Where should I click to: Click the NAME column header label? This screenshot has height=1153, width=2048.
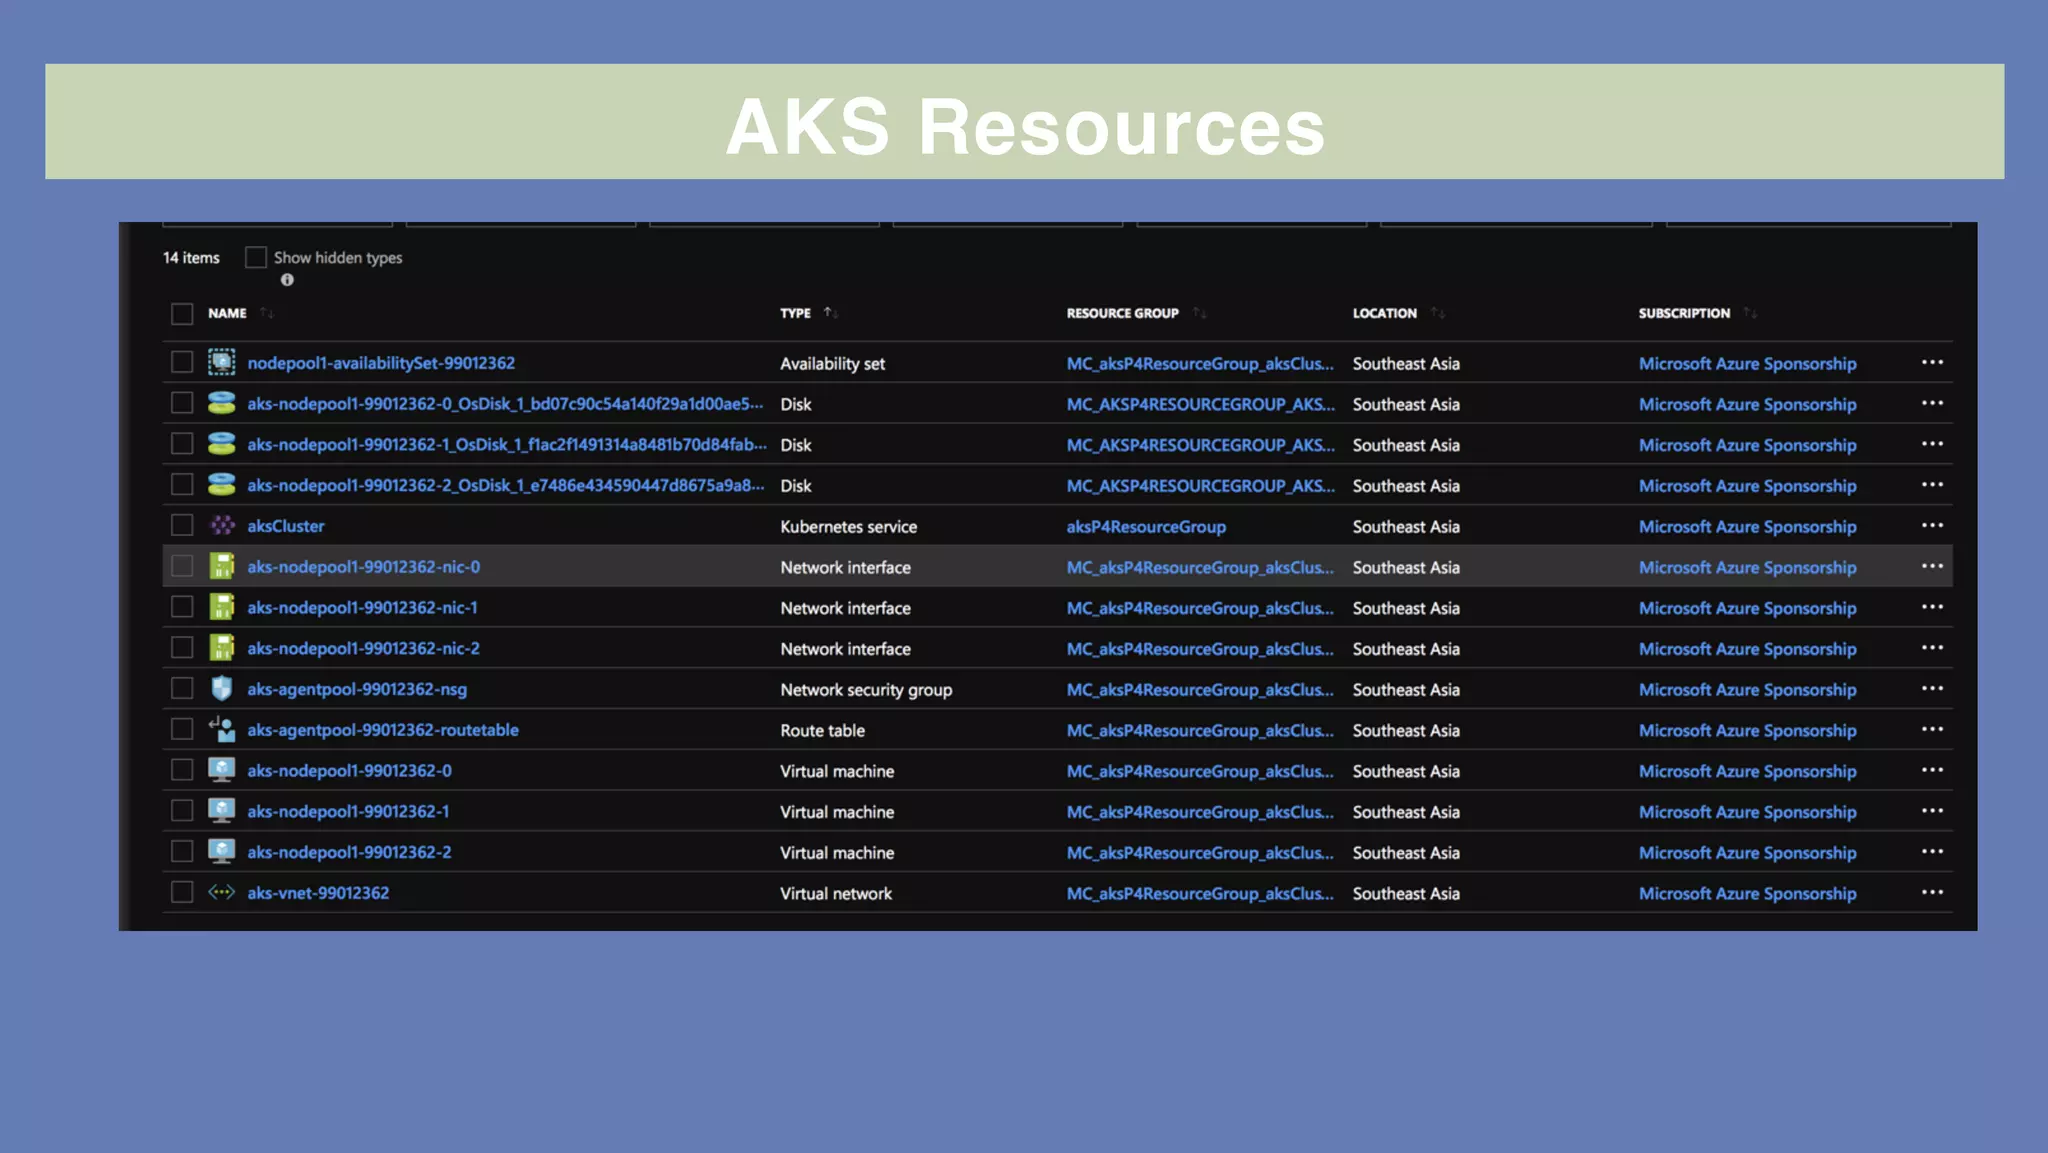coord(227,313)
